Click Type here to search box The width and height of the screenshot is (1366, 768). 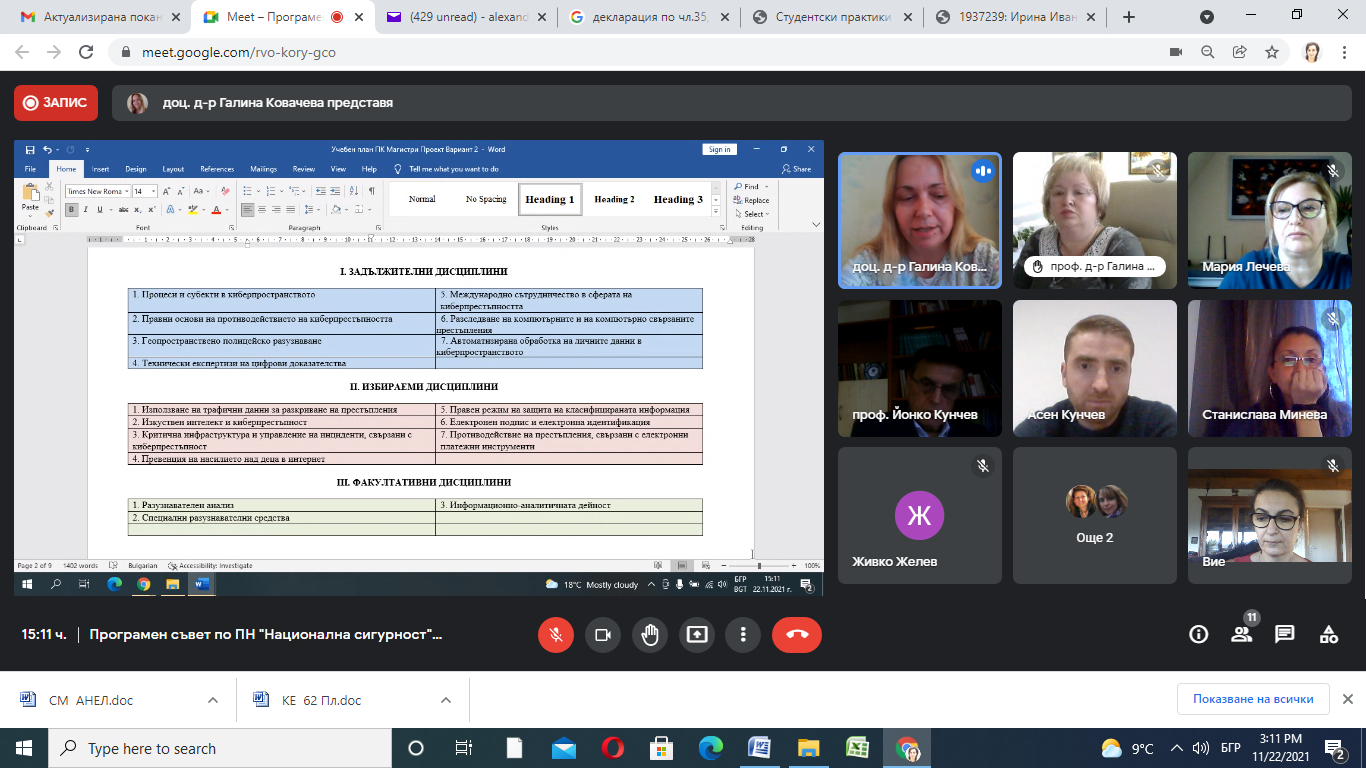(x=219, y=748)
